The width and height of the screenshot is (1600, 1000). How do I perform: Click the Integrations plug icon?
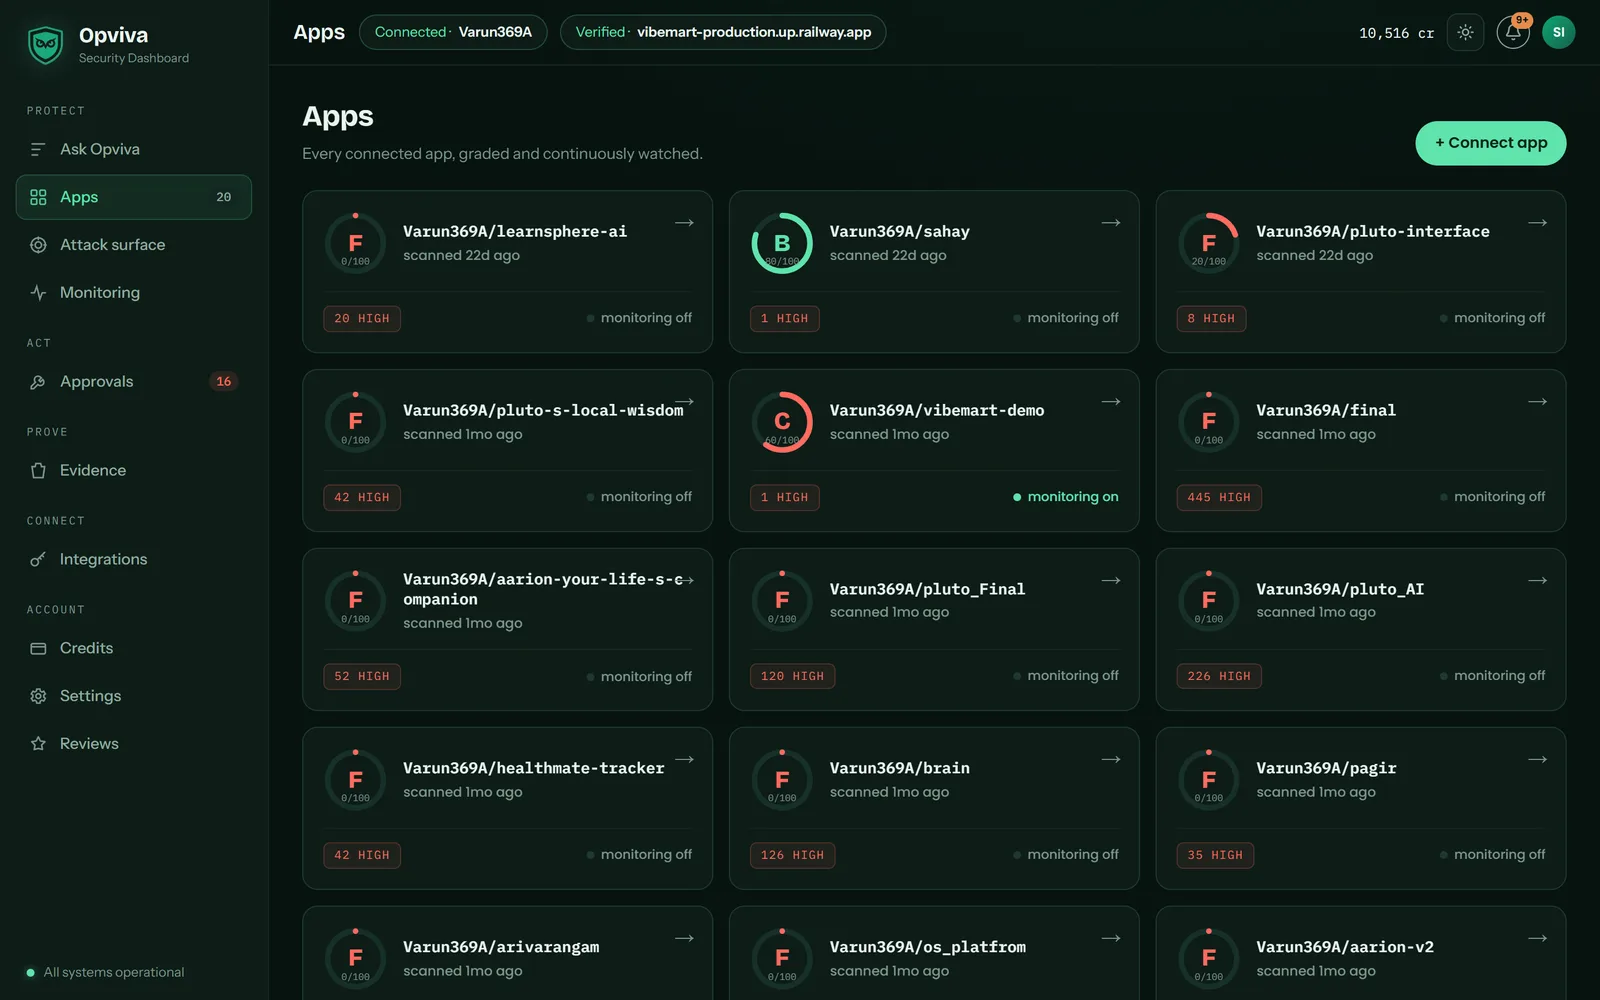(x=38, y=560)
